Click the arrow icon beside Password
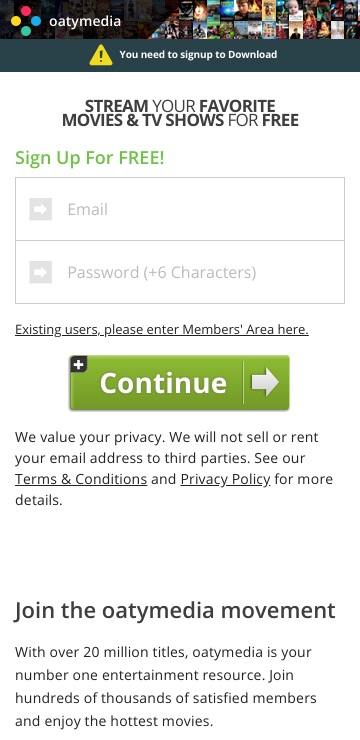 click(41, 272)
